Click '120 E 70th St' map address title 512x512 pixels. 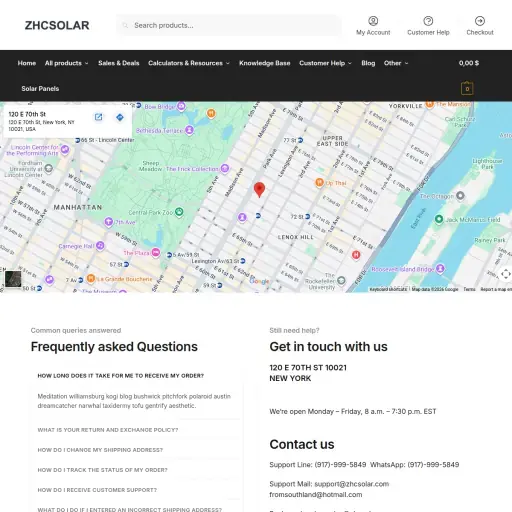click(27, 114)
